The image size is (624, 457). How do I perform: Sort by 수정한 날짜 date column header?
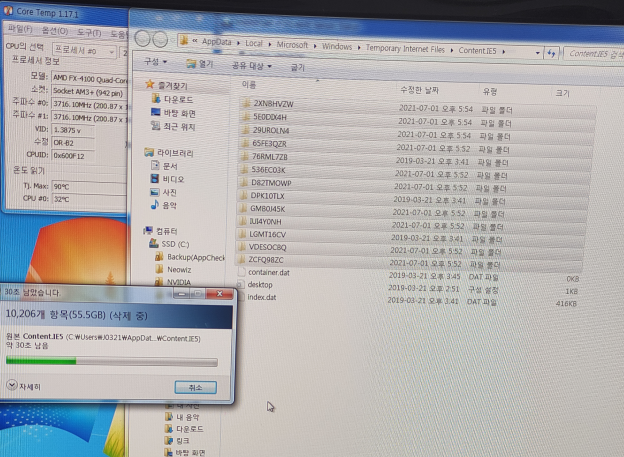419,90
